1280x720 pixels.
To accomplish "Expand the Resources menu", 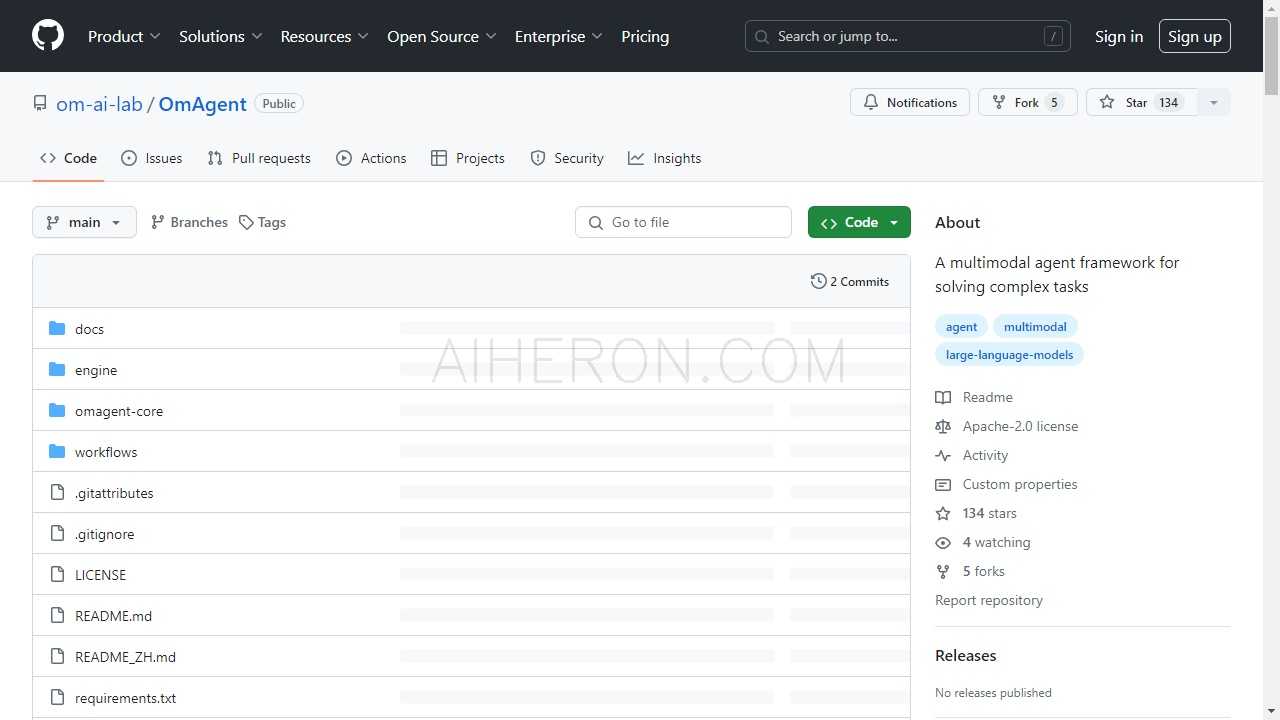I will point(325,36).
